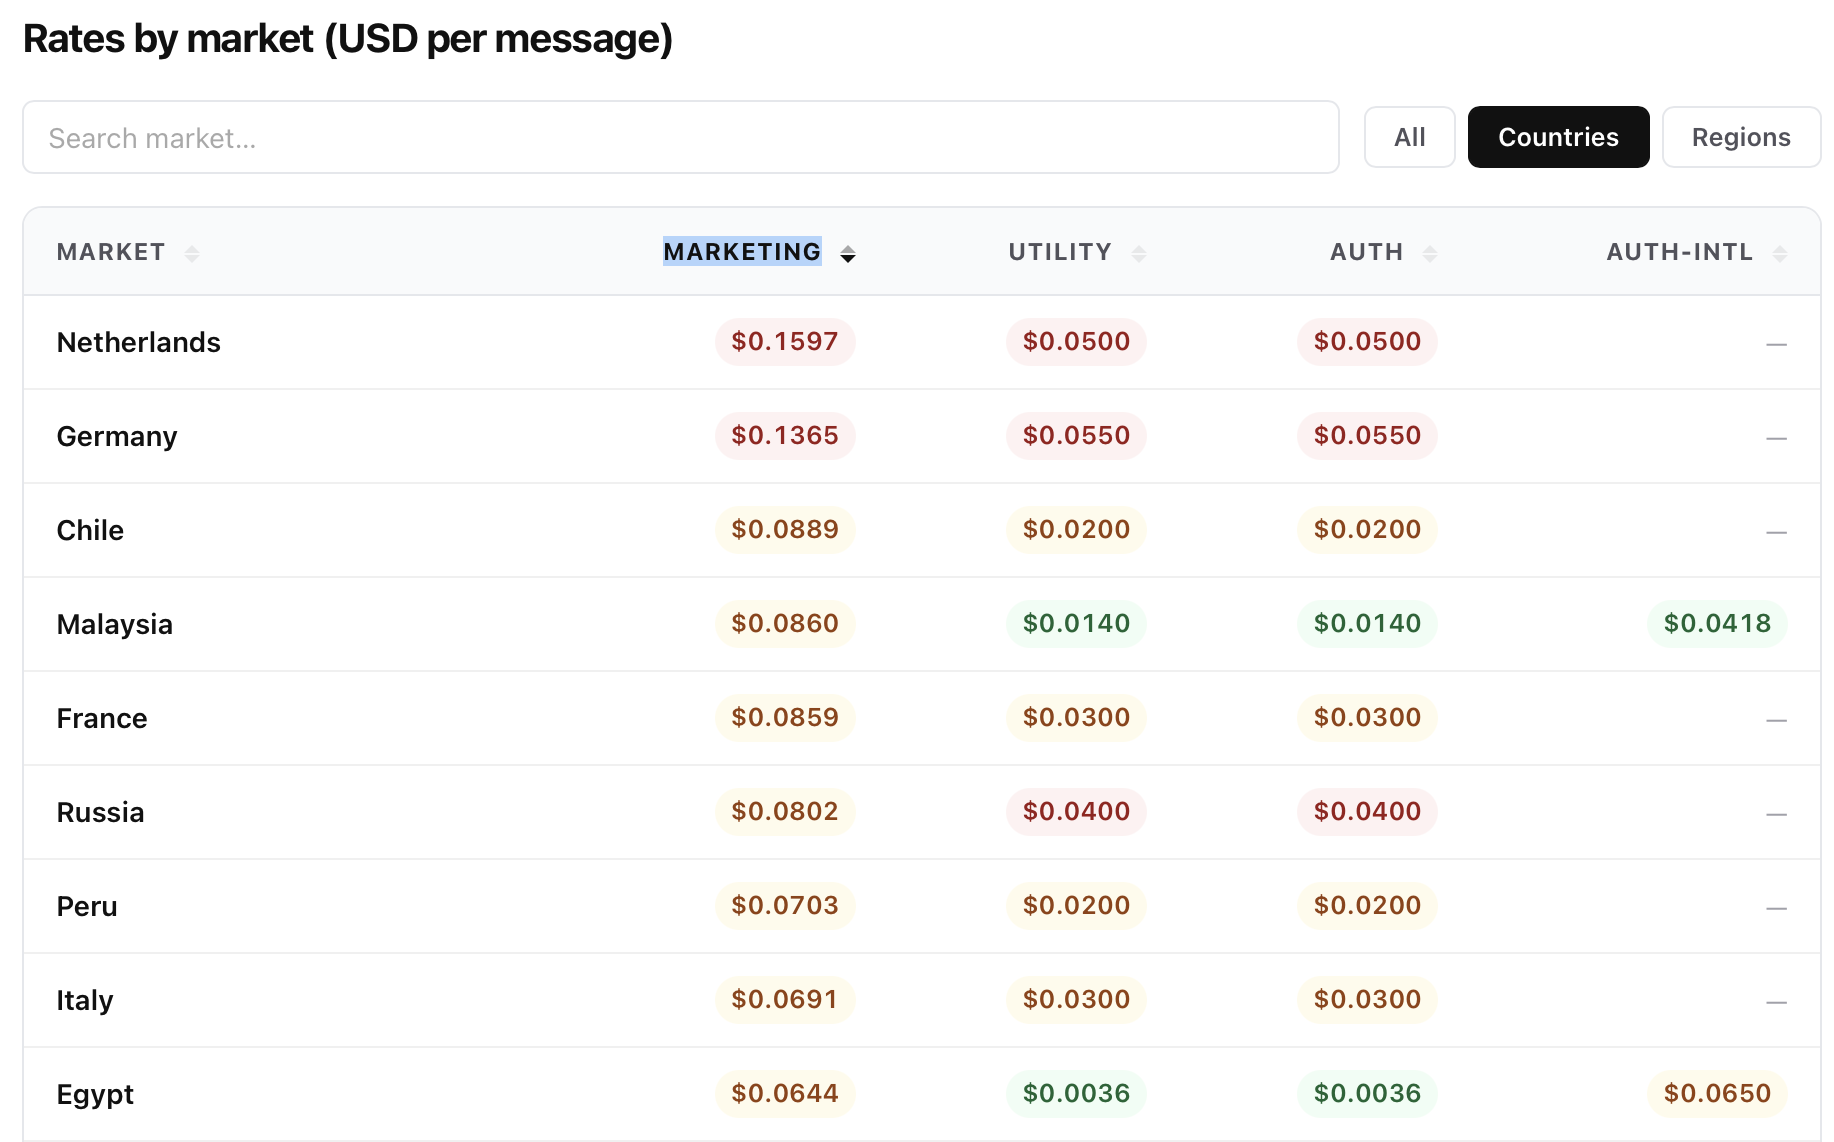
Task: Open sort options for Auth-Intl
Action: pyautogui.click(x=1778, y=252)
